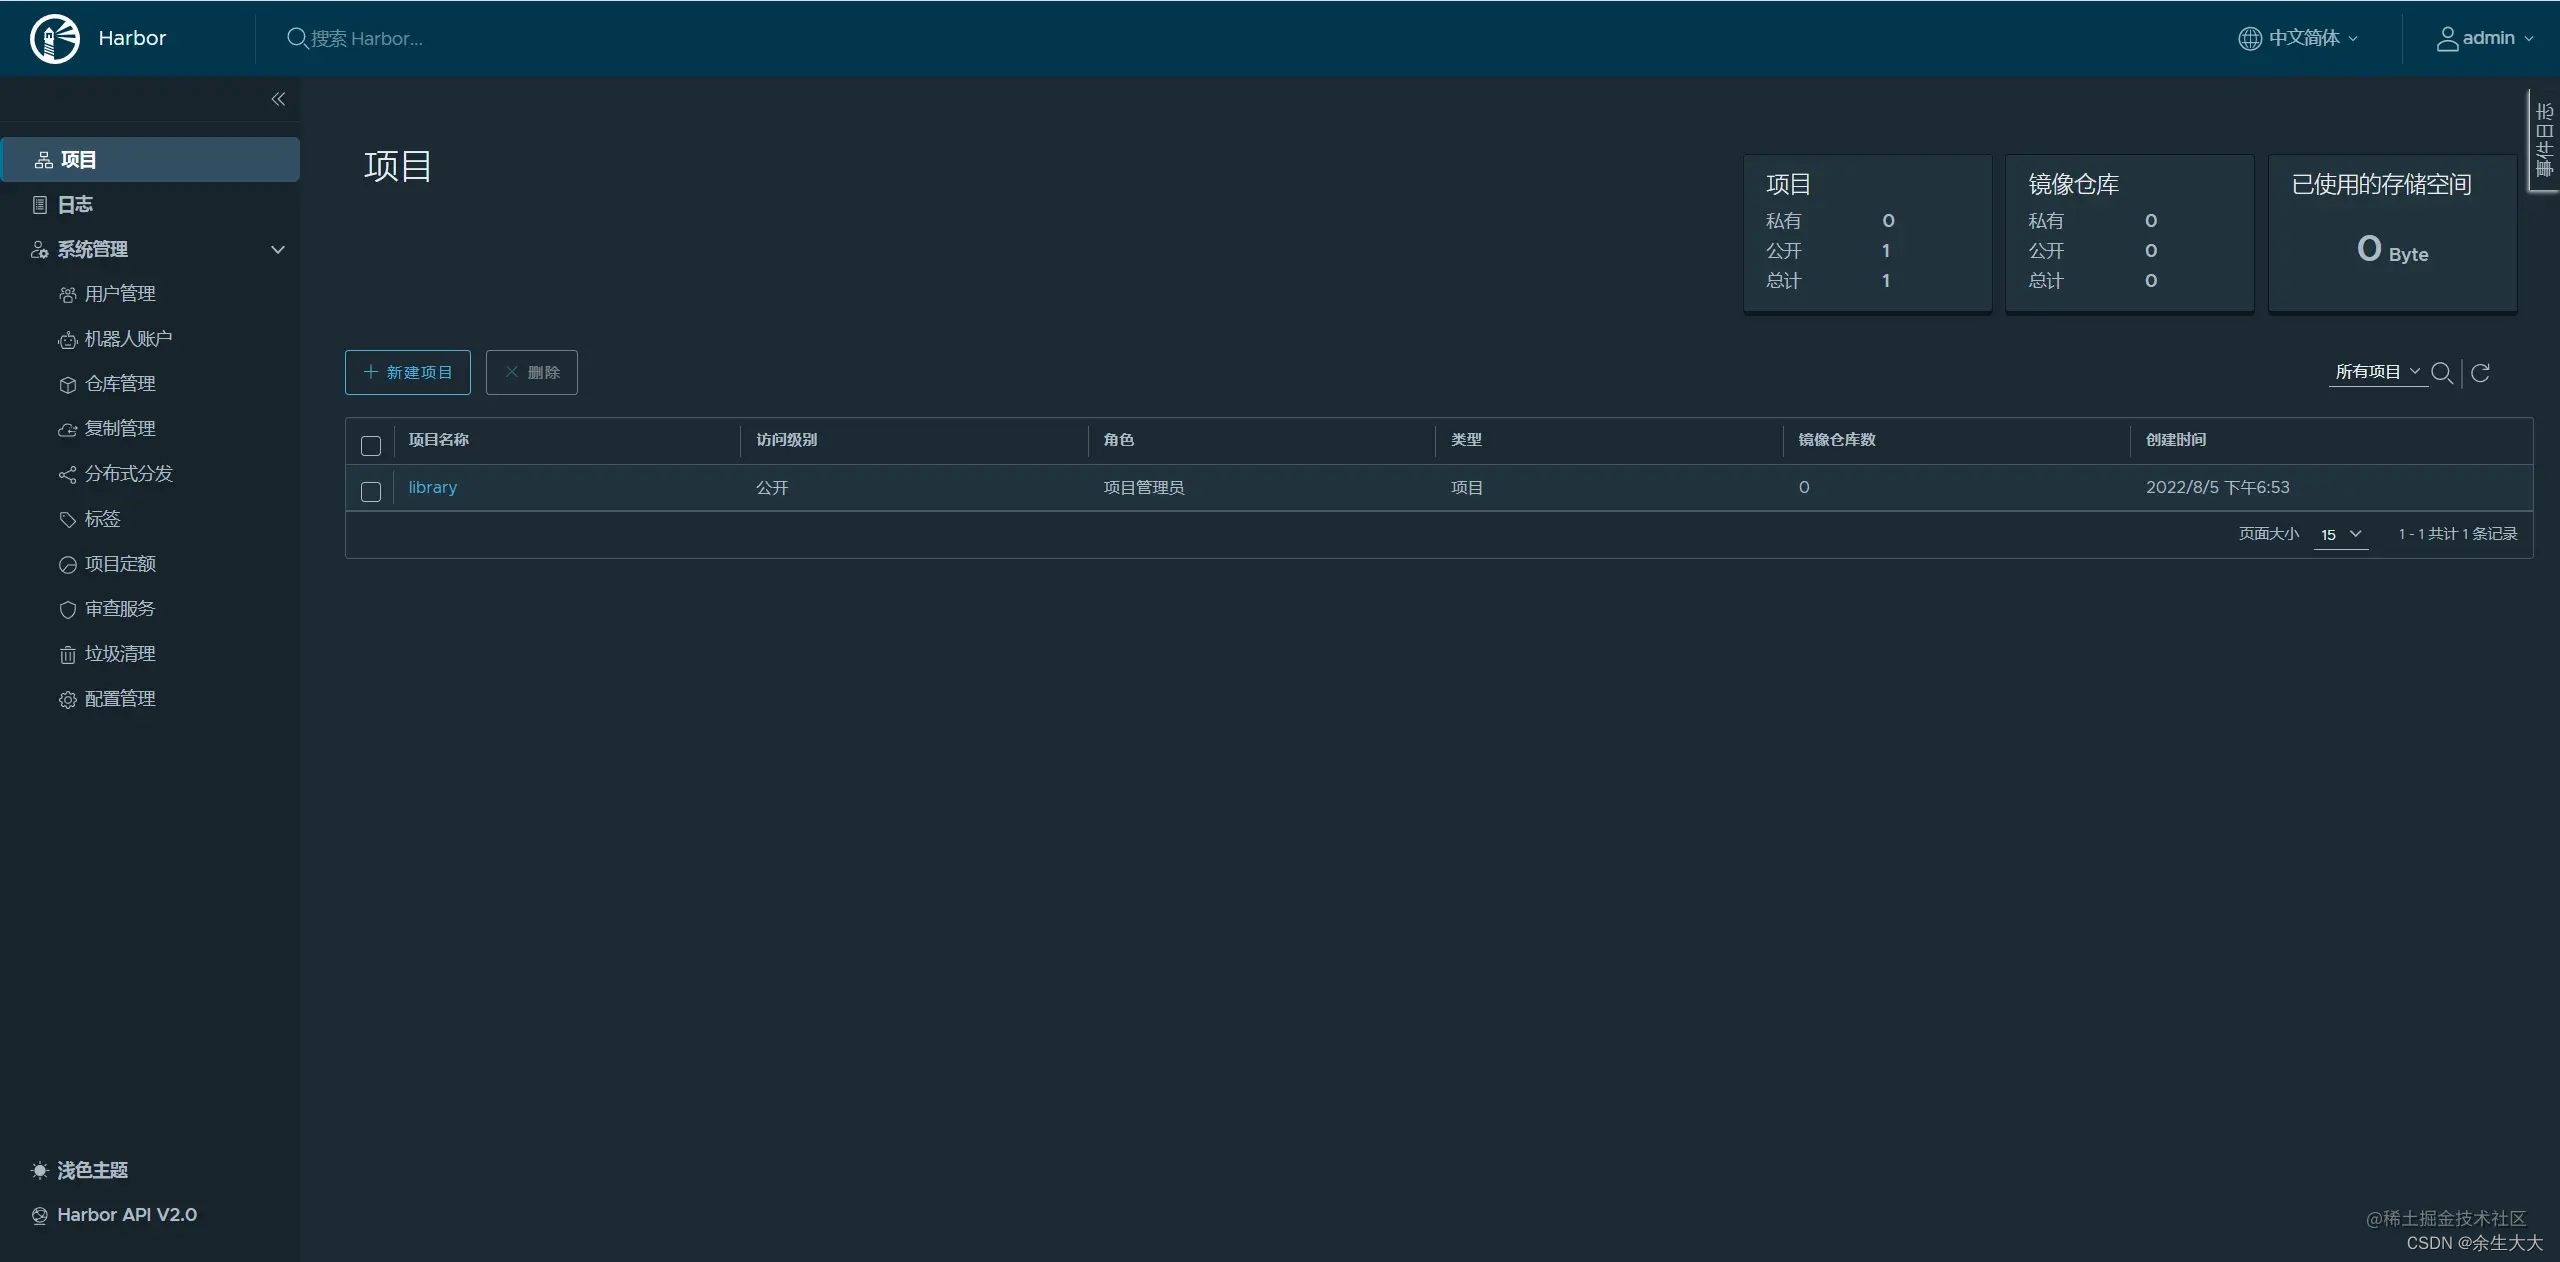Click the 复制管理 cloud icon
The height and width of the screenshot is (1262, 2560).
67,430
